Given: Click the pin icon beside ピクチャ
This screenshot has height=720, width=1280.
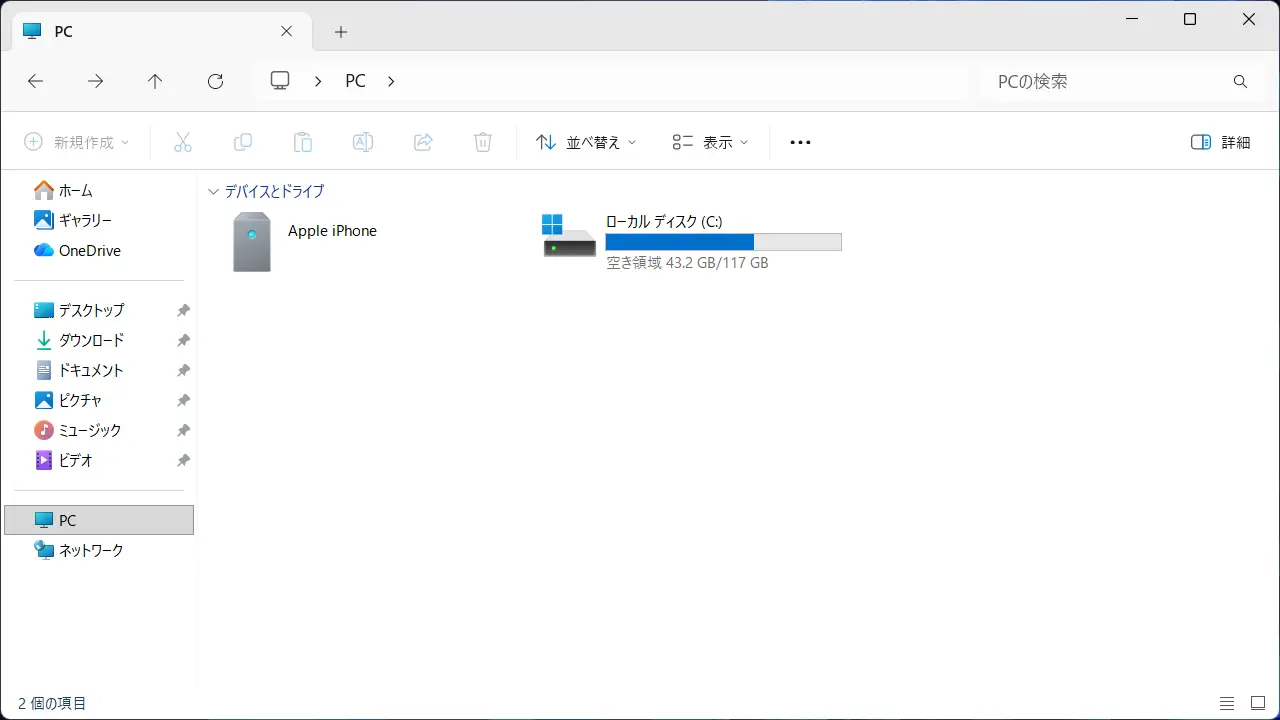Looking at the screenshot, I should [183, 401].
